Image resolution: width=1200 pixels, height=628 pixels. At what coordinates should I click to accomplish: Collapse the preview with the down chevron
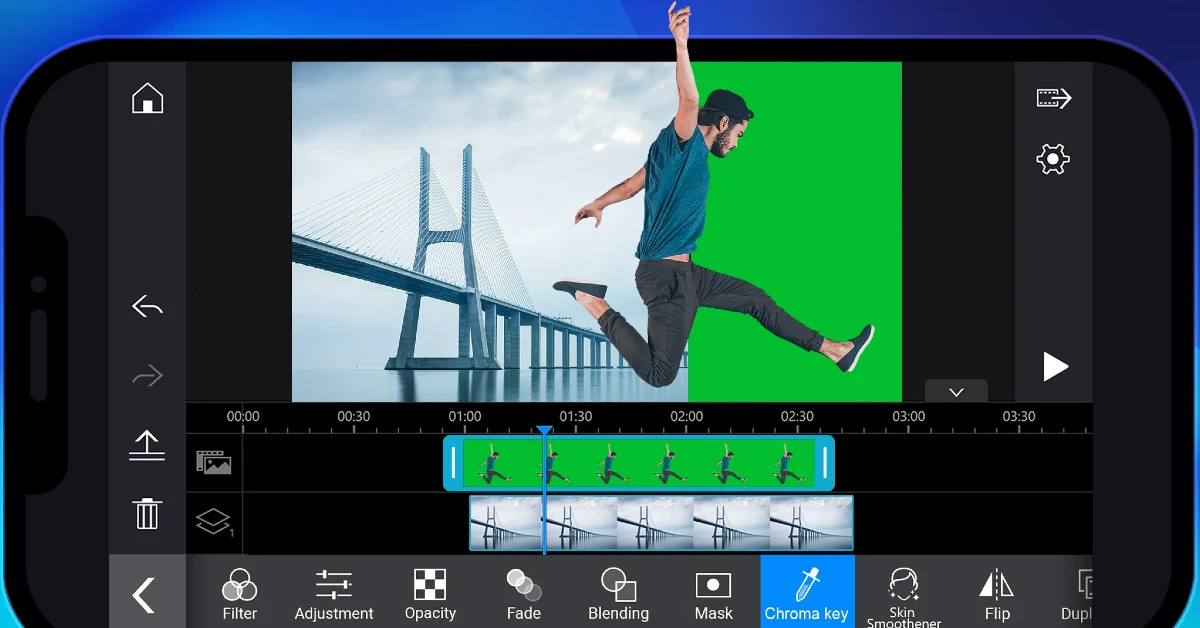pyautogui.click(x=956, y=391)
